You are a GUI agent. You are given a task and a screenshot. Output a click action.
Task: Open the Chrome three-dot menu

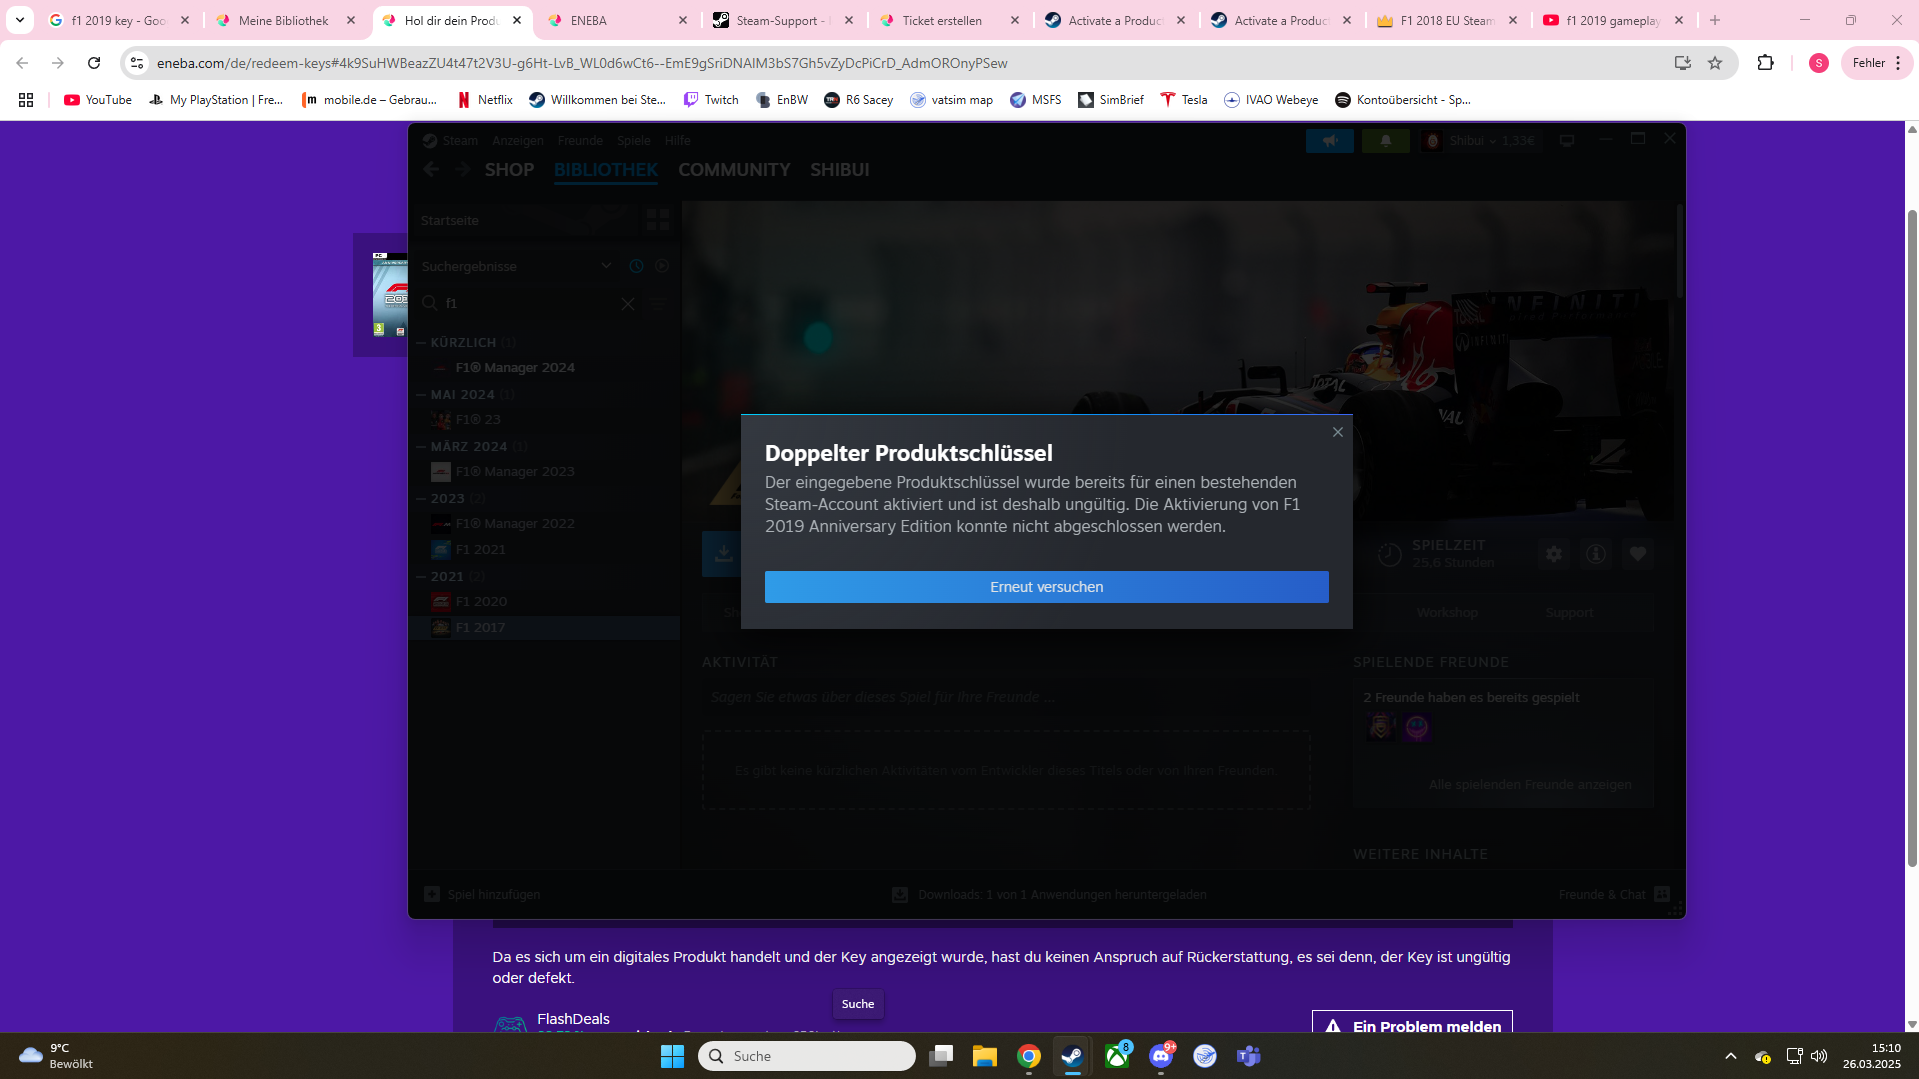(1898, 63)
